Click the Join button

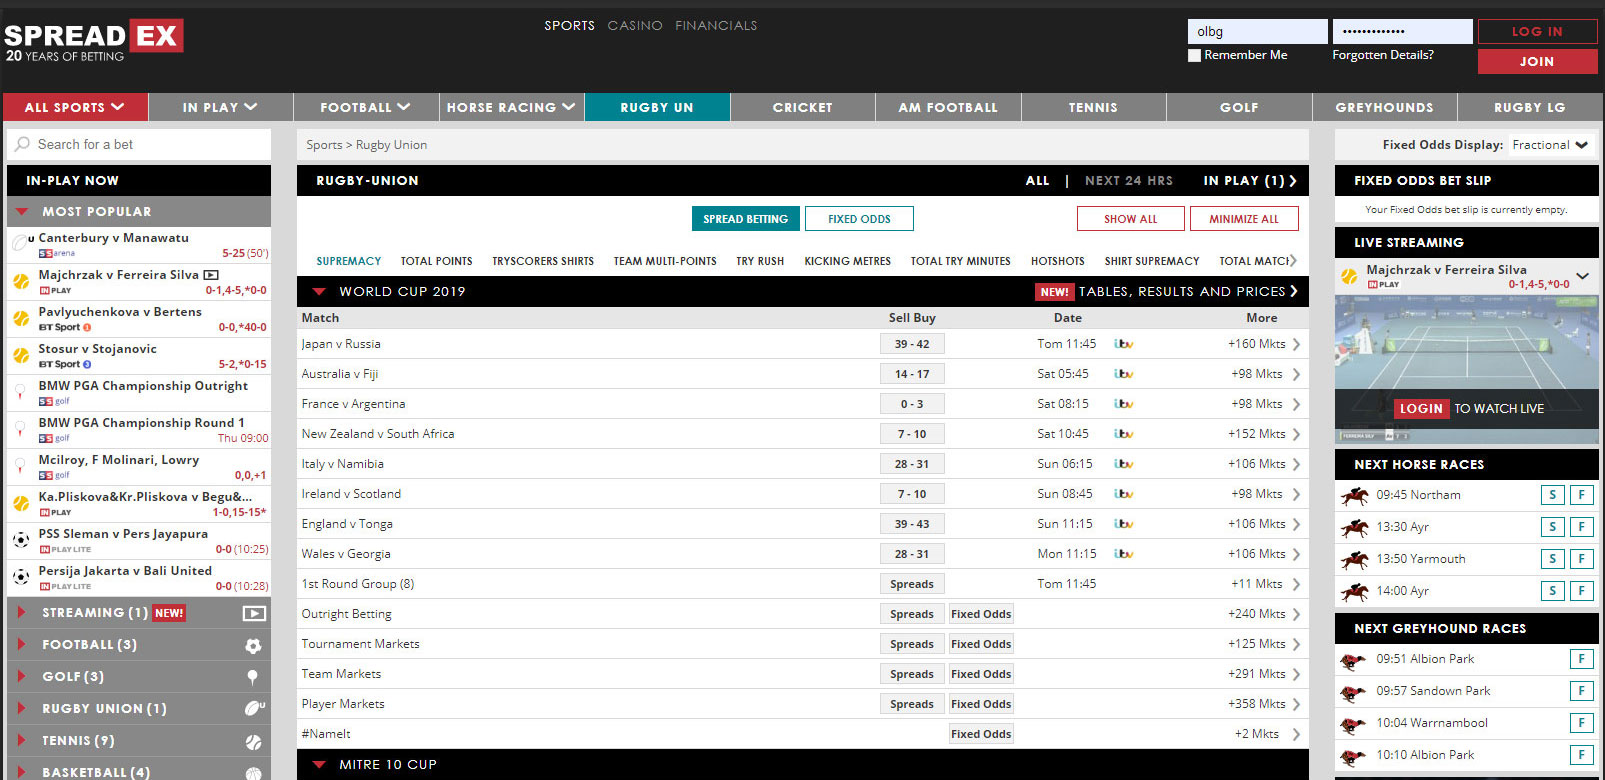pos(1536,61)
